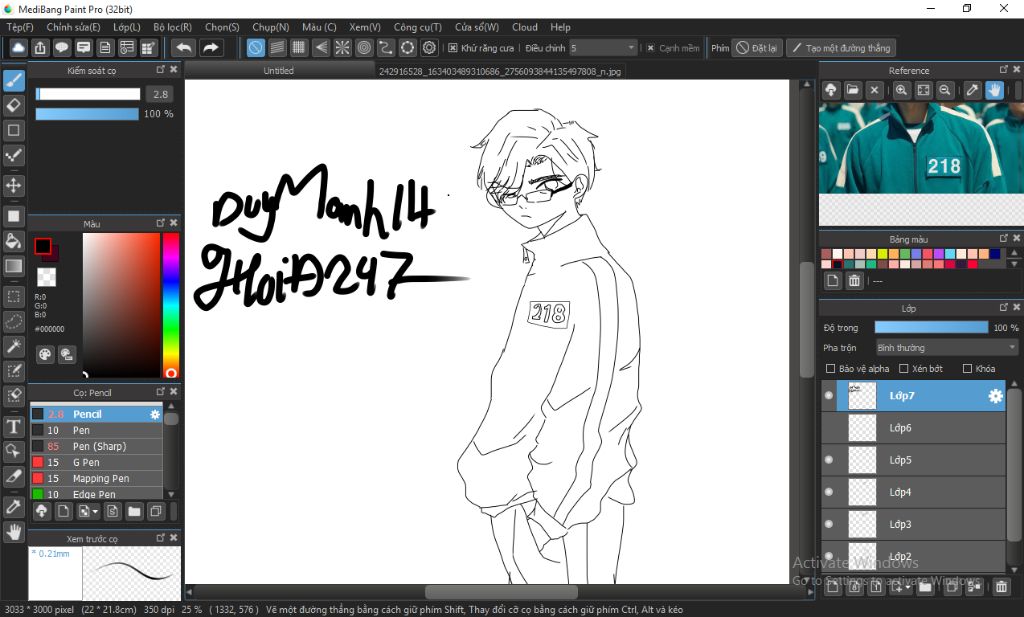This screenshot has width=1024, height=617.
Task: Click the Reference image thumbnail
Action: point(921,148)
